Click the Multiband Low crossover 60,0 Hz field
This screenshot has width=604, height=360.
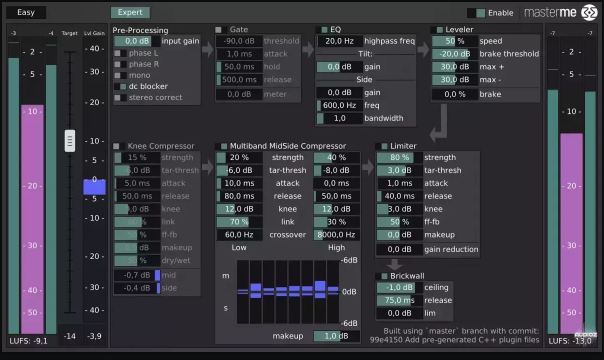click(239, 235)
